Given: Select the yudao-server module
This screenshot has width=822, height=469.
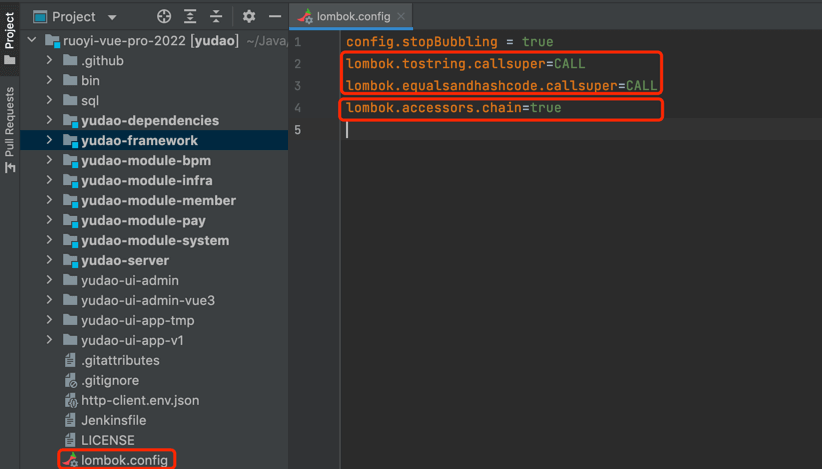Looking at the screenshot, I should (124, 260).
